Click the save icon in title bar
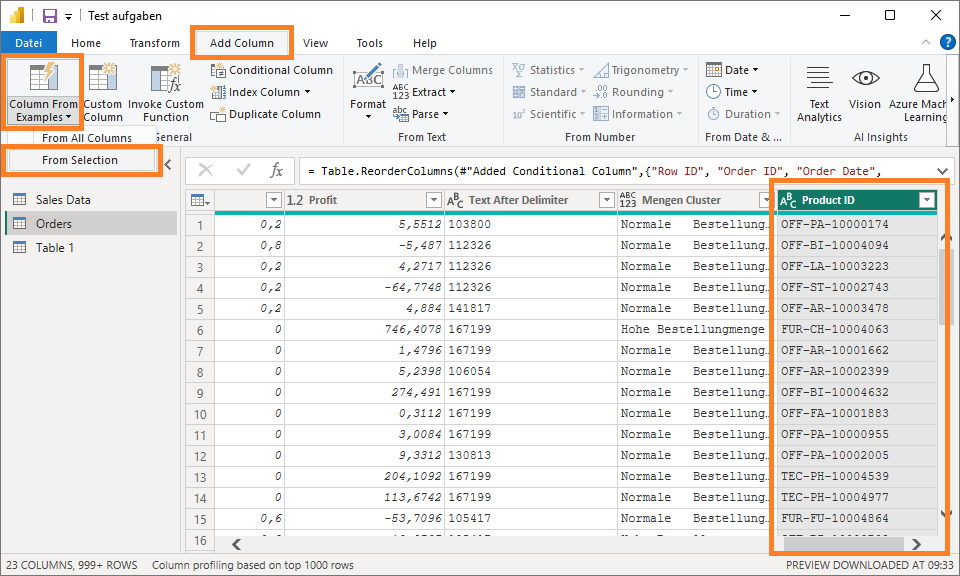Viewport: 960px width, 576px height. [x=50, y=16]
